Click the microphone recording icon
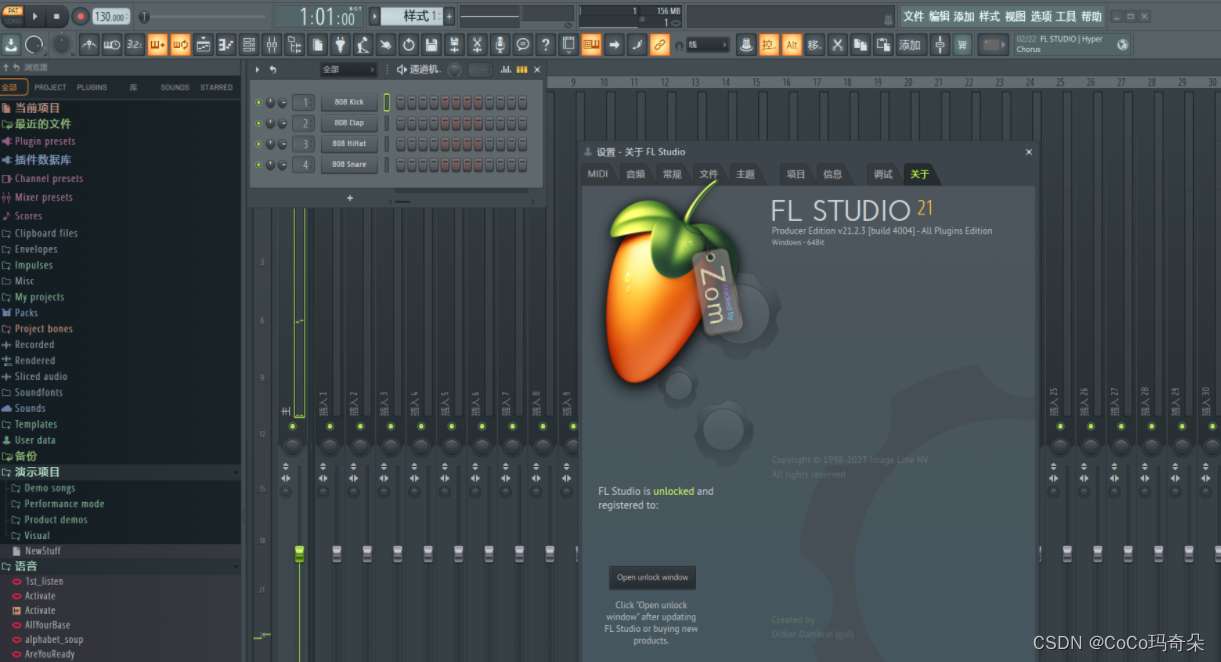Viewport: 1221px width, 662px height. tap(500, 45)
